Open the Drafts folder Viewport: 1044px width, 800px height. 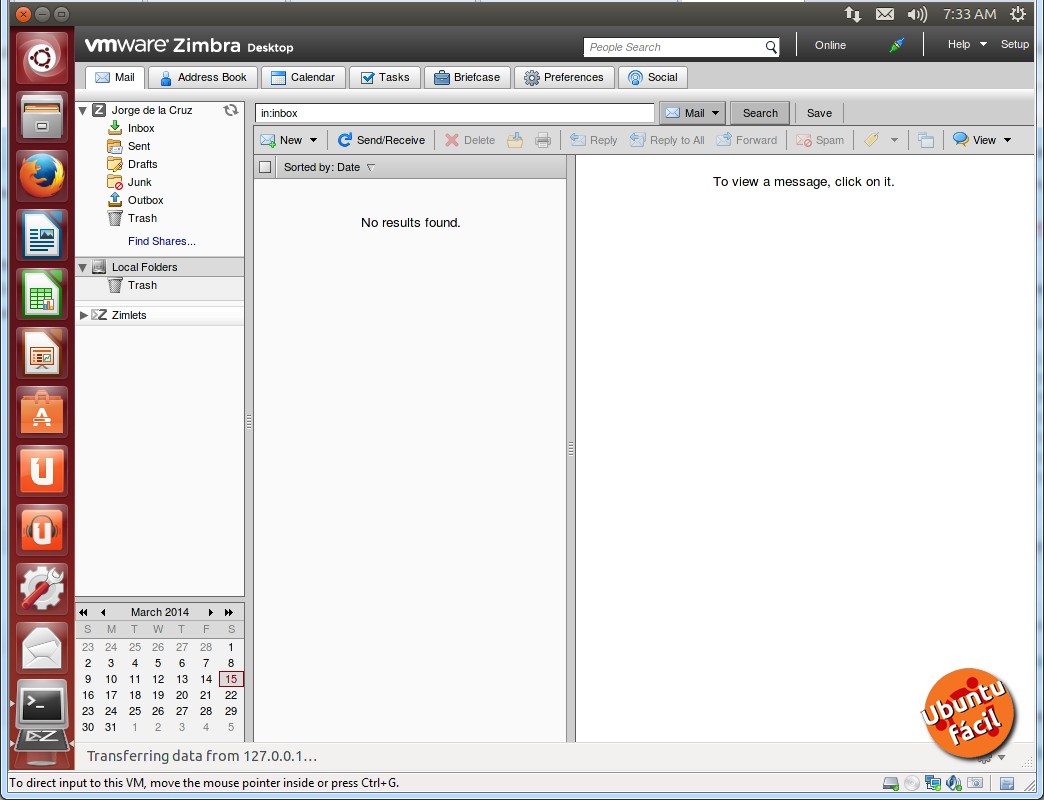pos(142,164)
